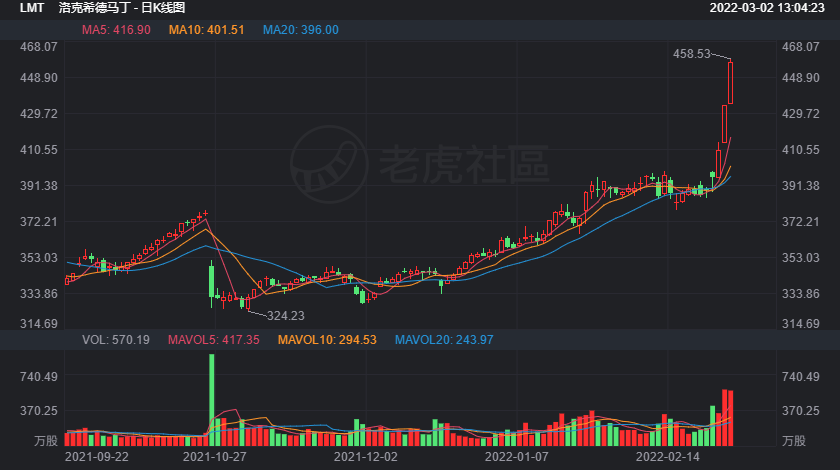840x470 pixels.
Task: Click the right 万股 volume unit label
Action: [x=793, y=441]
